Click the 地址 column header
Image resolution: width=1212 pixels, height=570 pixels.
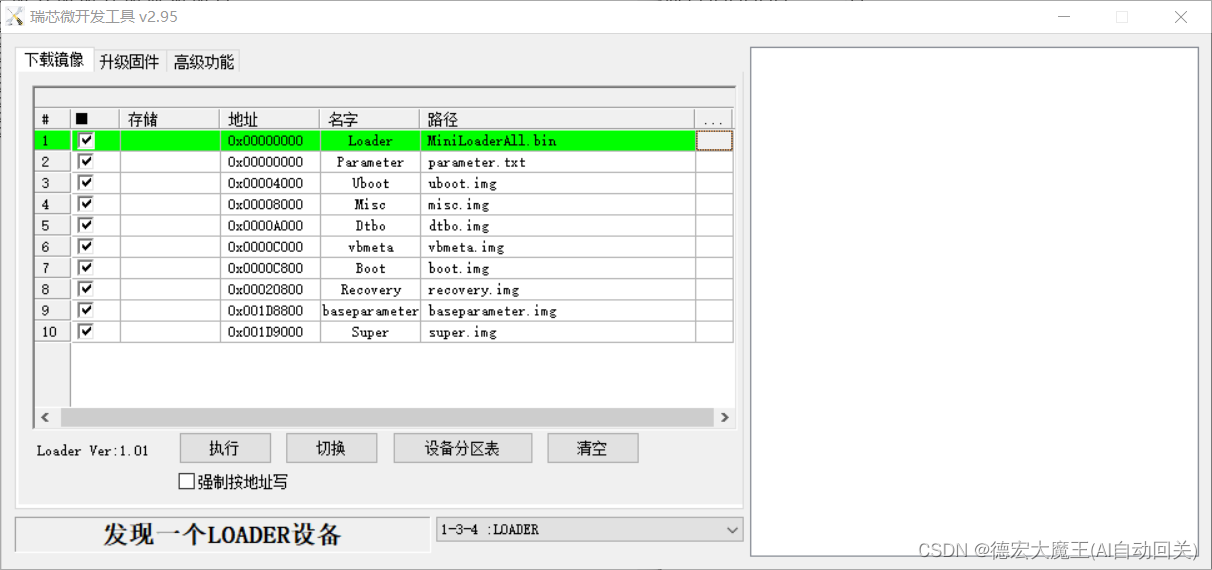click(x=270, y=119)
